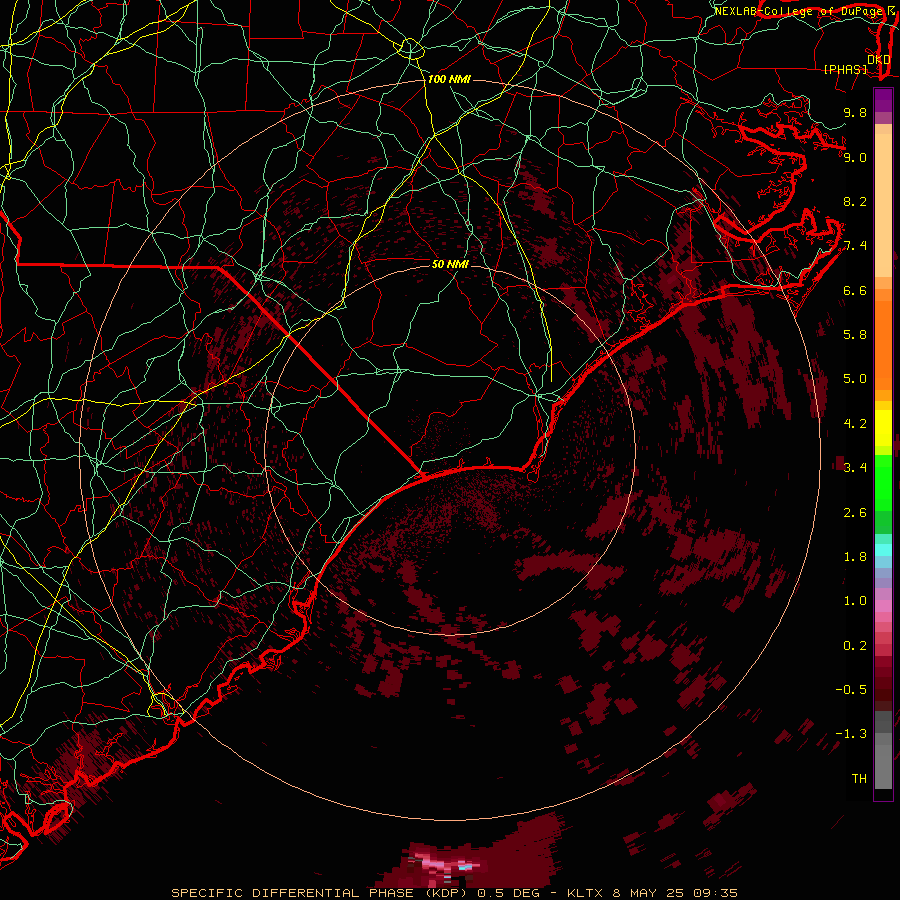The image size is (900, 900).
Task: Click the "NEXLAB-College of DuPage" header text
Action: pos(800,11)
